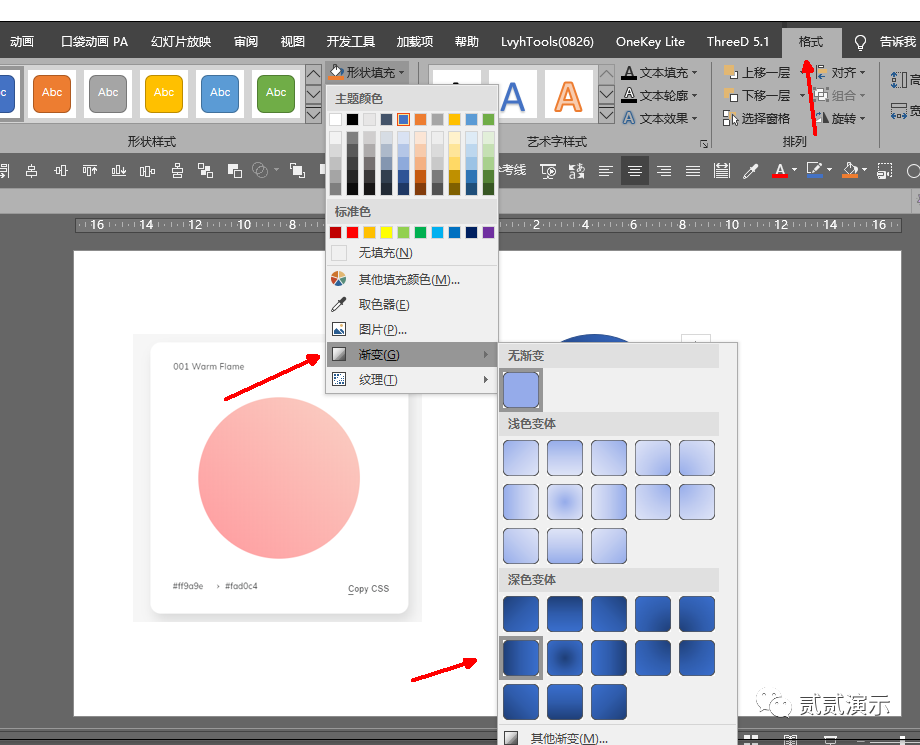Click the bring to front icon
920x745 pixels.
point(297,171)
